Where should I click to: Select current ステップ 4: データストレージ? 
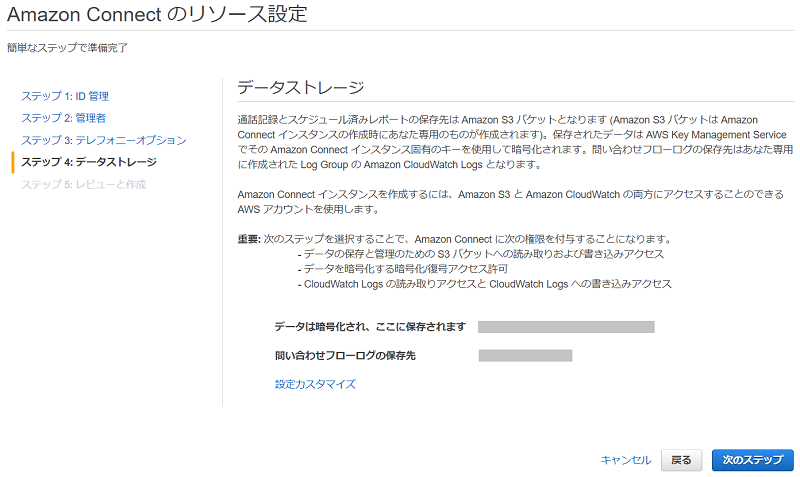point(89,162)
